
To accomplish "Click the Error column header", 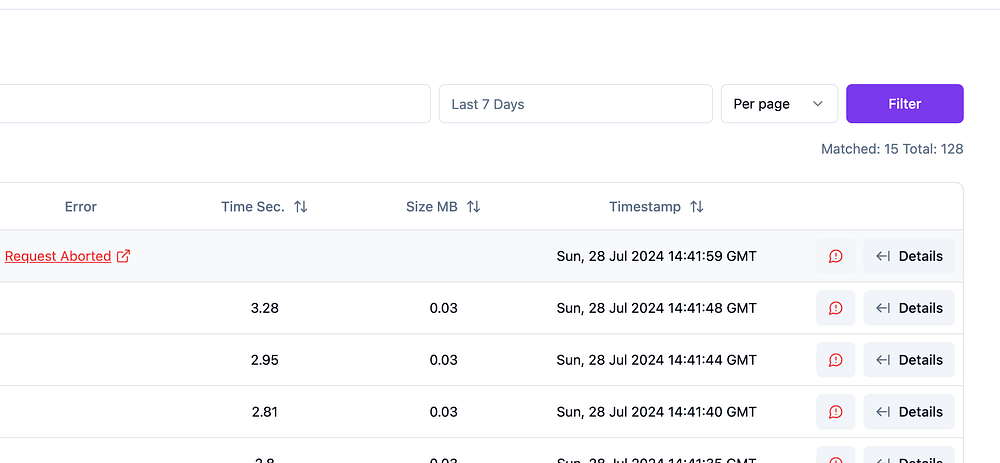I will [81, 207].
